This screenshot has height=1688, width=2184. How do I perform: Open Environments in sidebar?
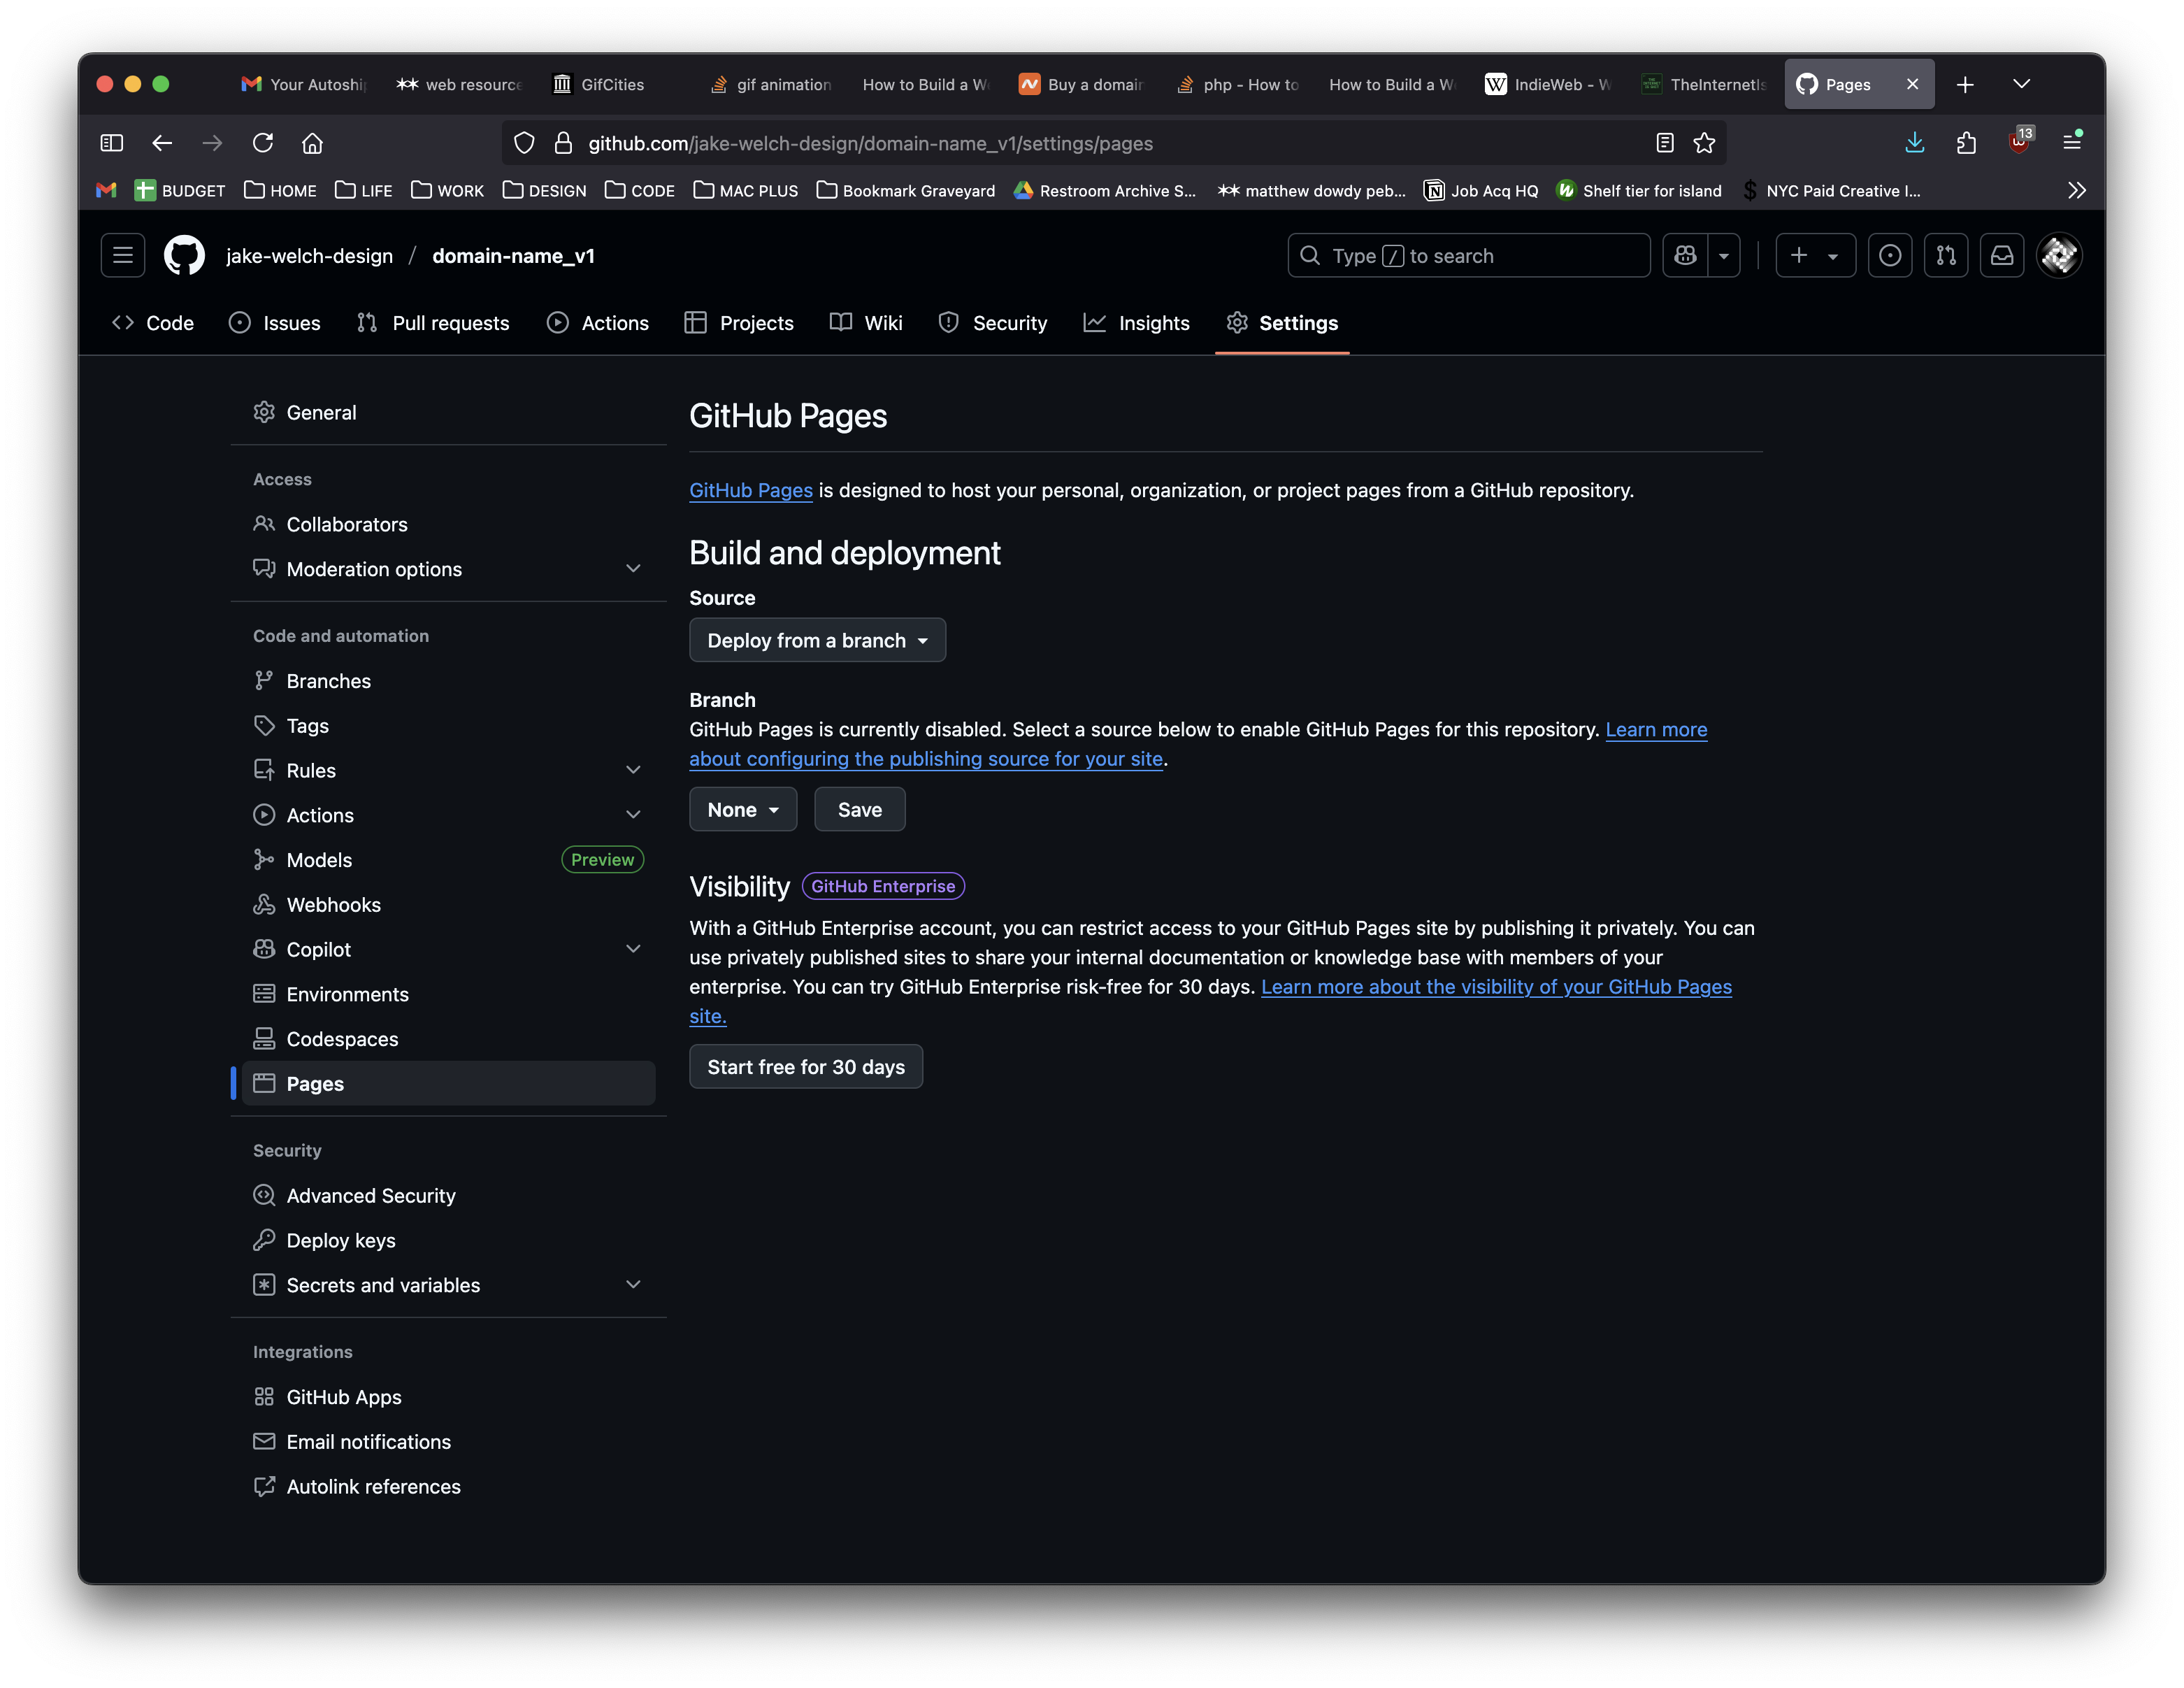coord(448,994)
